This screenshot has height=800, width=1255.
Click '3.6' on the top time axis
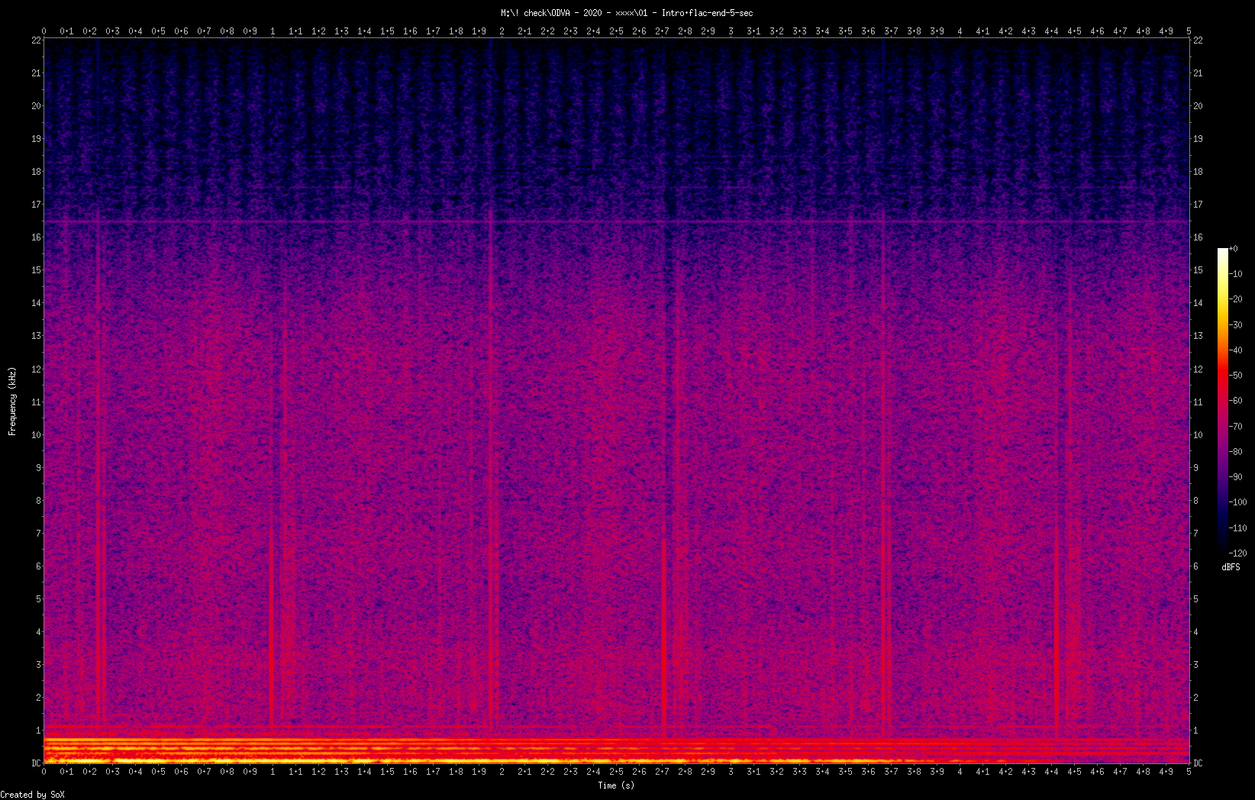coord(868,31)
